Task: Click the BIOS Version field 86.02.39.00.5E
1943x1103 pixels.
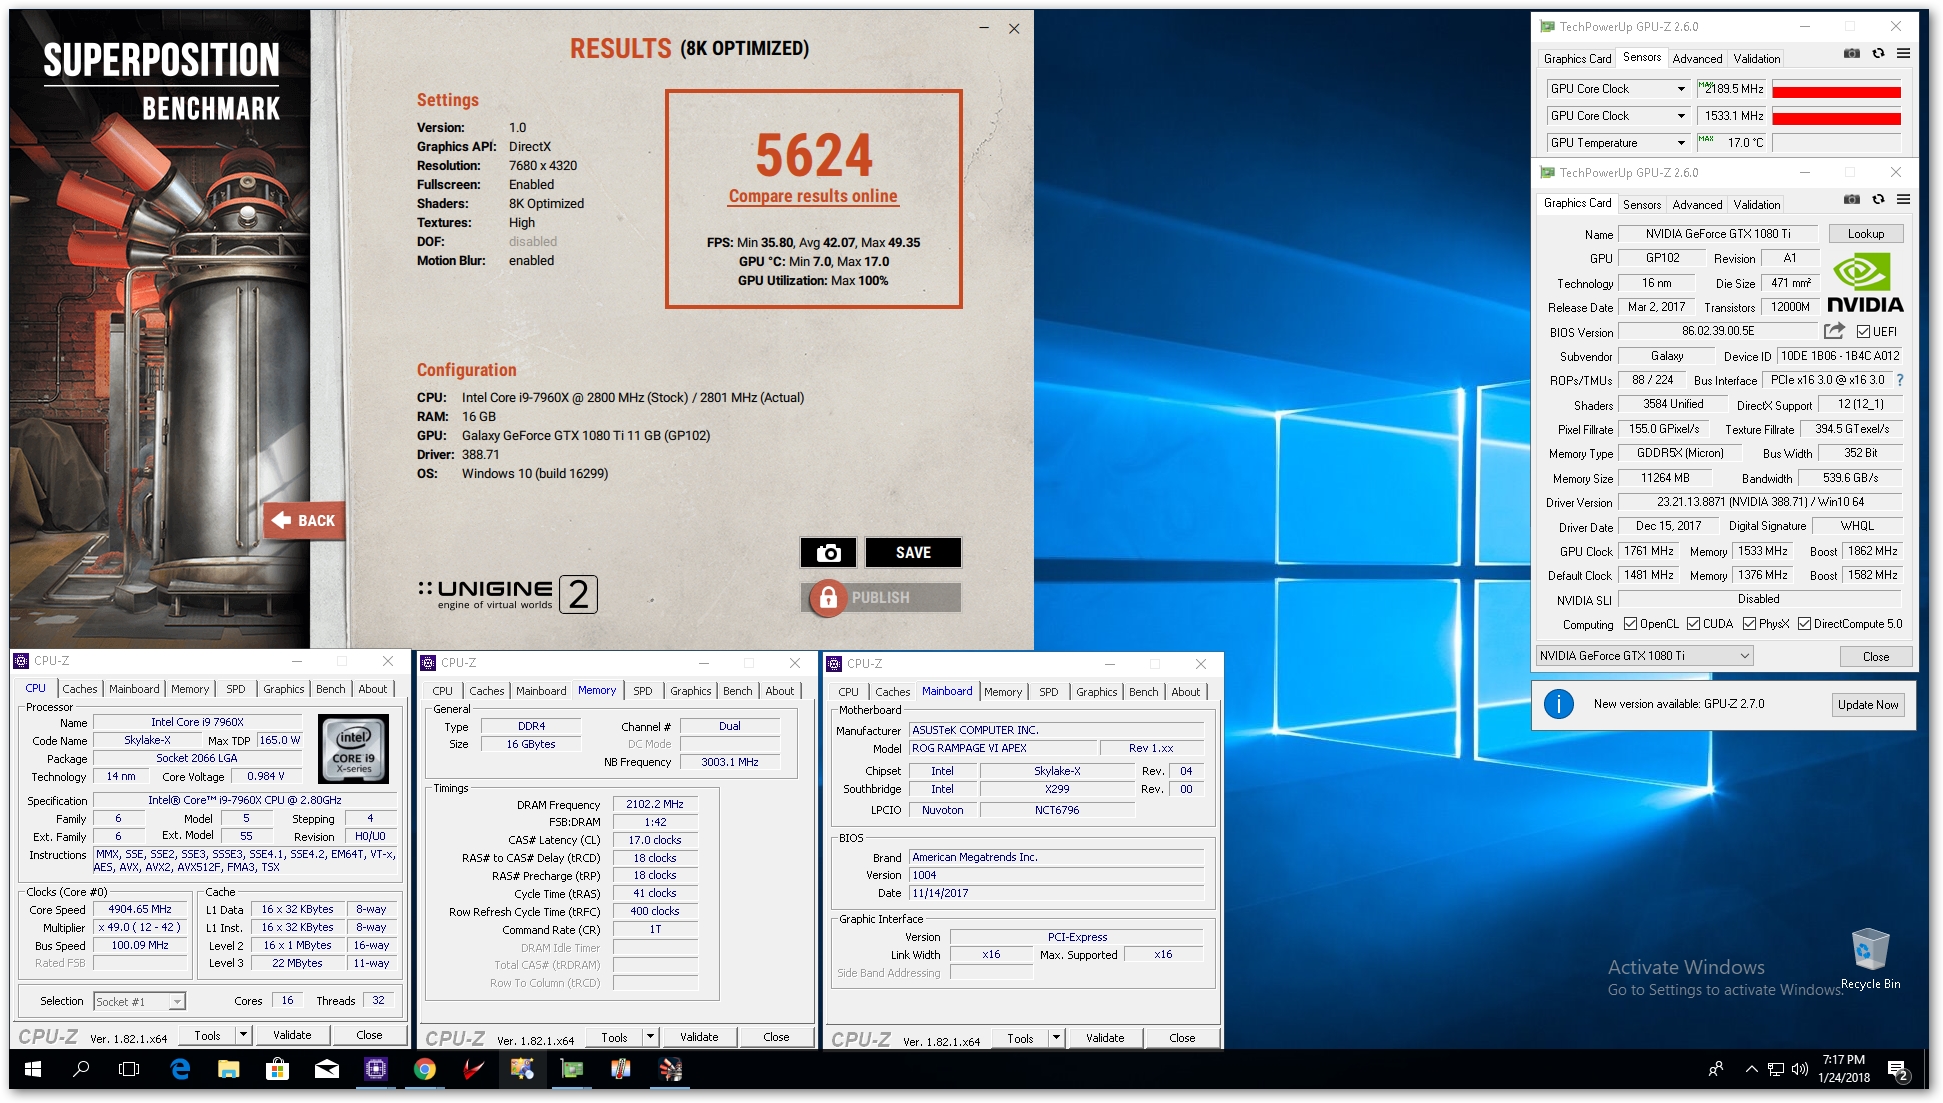Action: click(1718, 331)
